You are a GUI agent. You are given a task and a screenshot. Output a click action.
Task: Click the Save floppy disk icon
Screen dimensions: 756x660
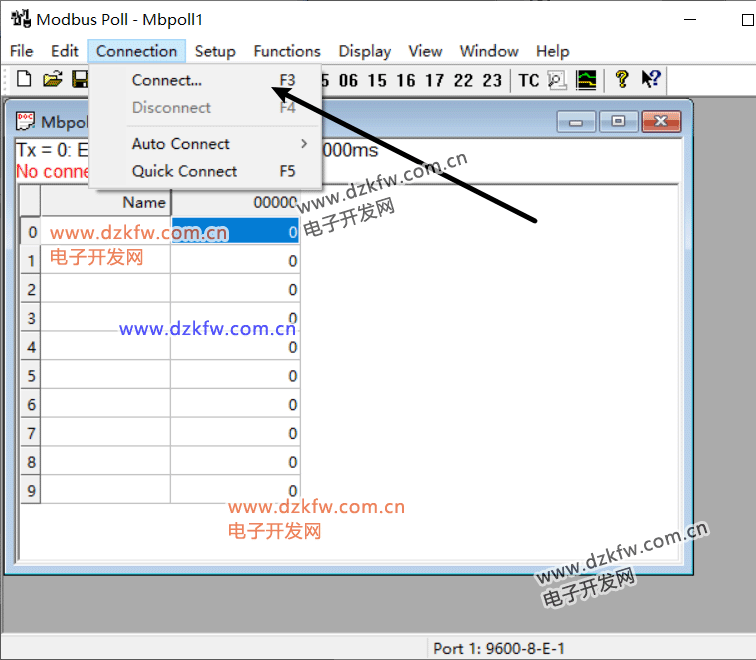79,80
